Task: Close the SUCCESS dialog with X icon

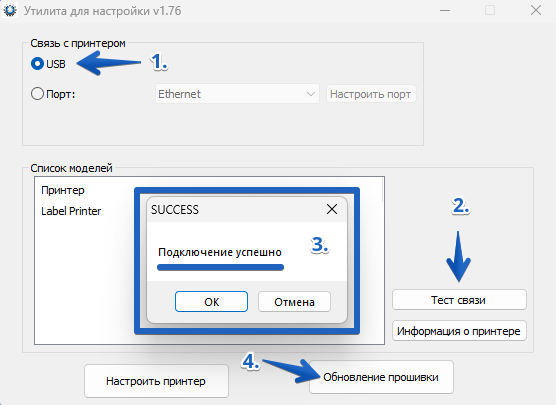Action: (x=332, y=209)
